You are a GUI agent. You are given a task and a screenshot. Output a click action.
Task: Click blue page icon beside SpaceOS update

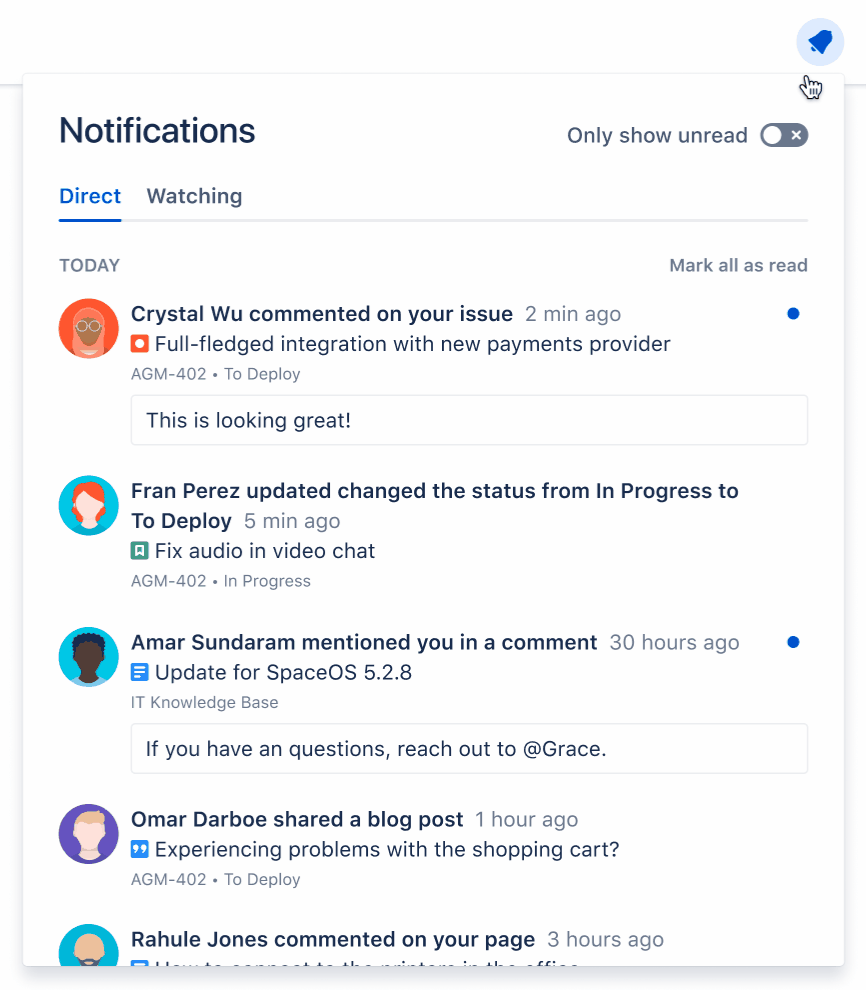point(139,672)
